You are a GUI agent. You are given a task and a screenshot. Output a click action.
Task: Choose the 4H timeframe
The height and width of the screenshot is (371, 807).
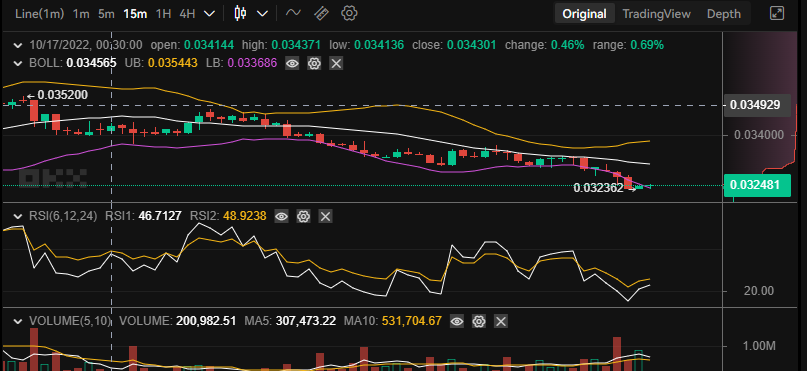[x=187, y=14]
